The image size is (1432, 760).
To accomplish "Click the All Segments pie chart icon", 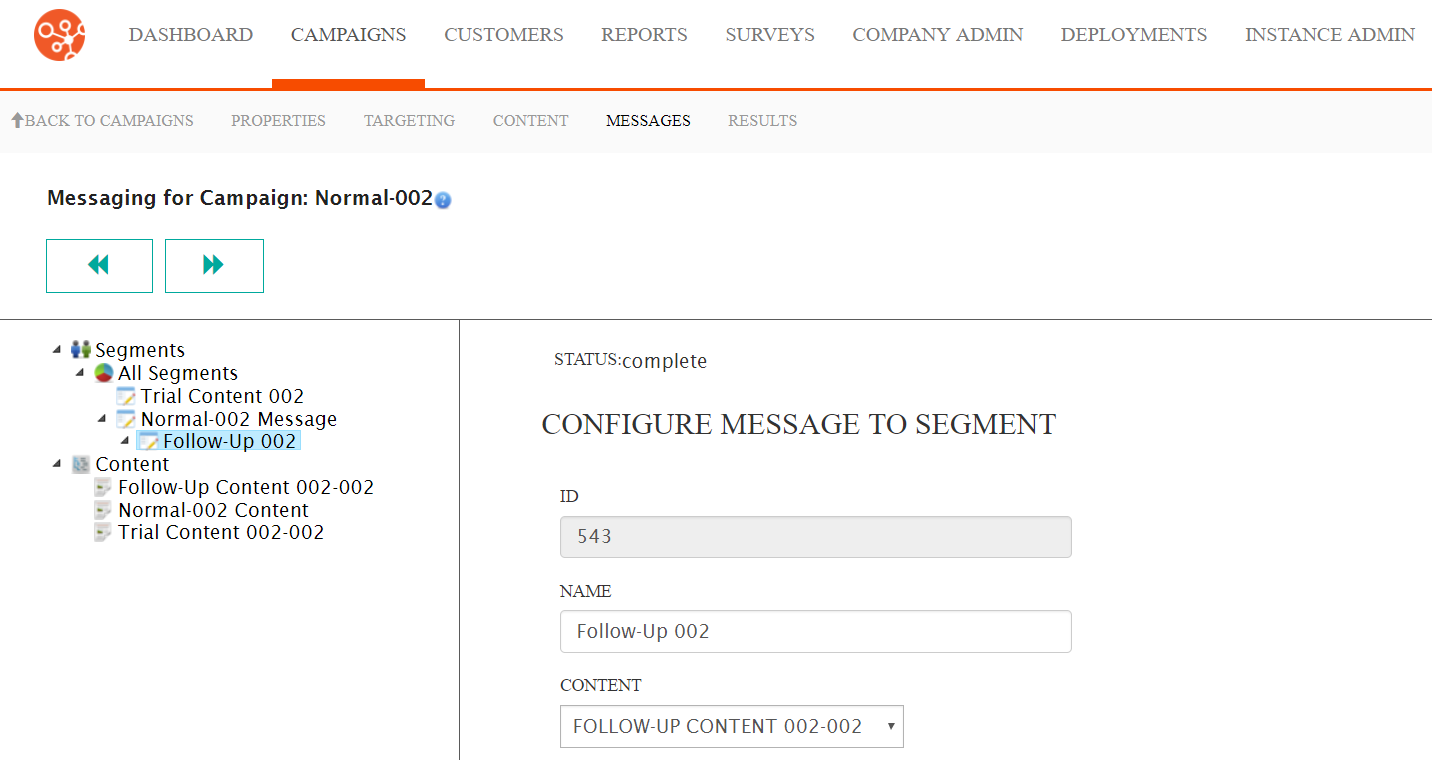I will 104,373.
